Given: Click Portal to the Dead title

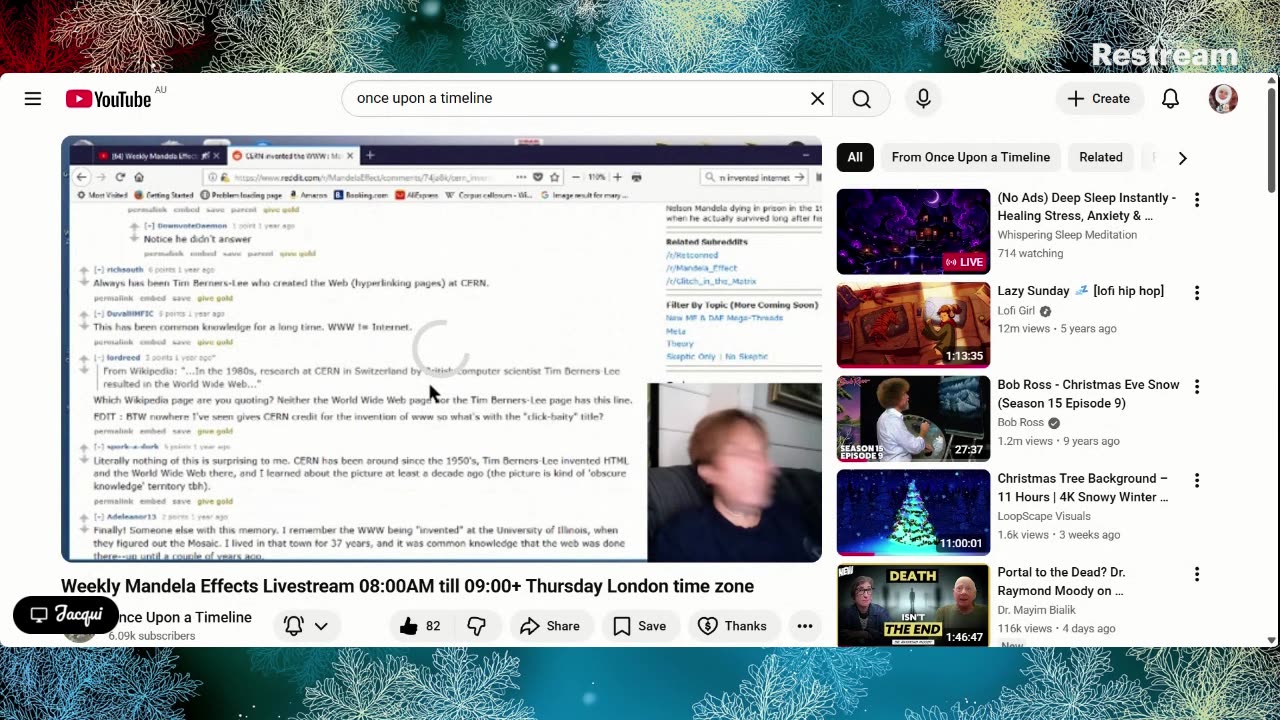Looking at the screenshot, I should click(1061, 582).
